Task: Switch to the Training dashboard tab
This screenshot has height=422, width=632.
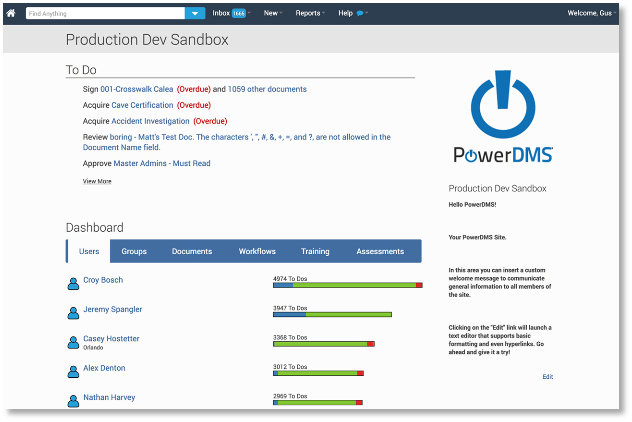Action: [x=315, y=252]
